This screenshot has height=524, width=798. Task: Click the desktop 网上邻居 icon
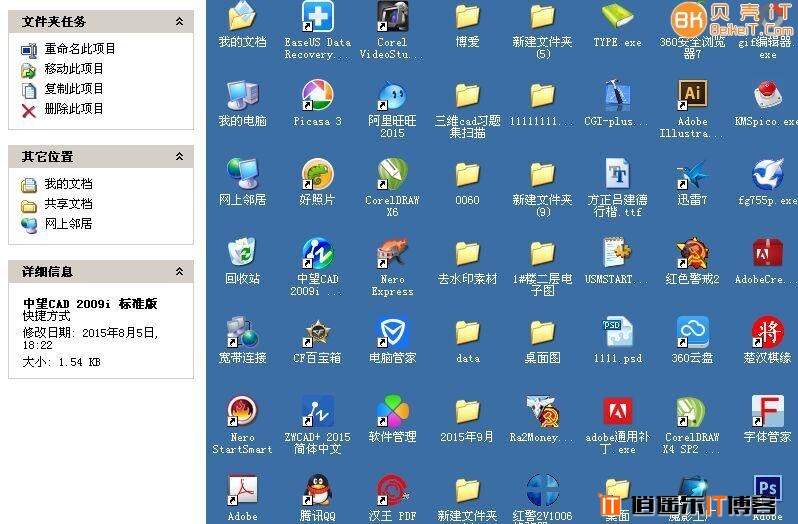pyautogui.click(x=242, y=173)
